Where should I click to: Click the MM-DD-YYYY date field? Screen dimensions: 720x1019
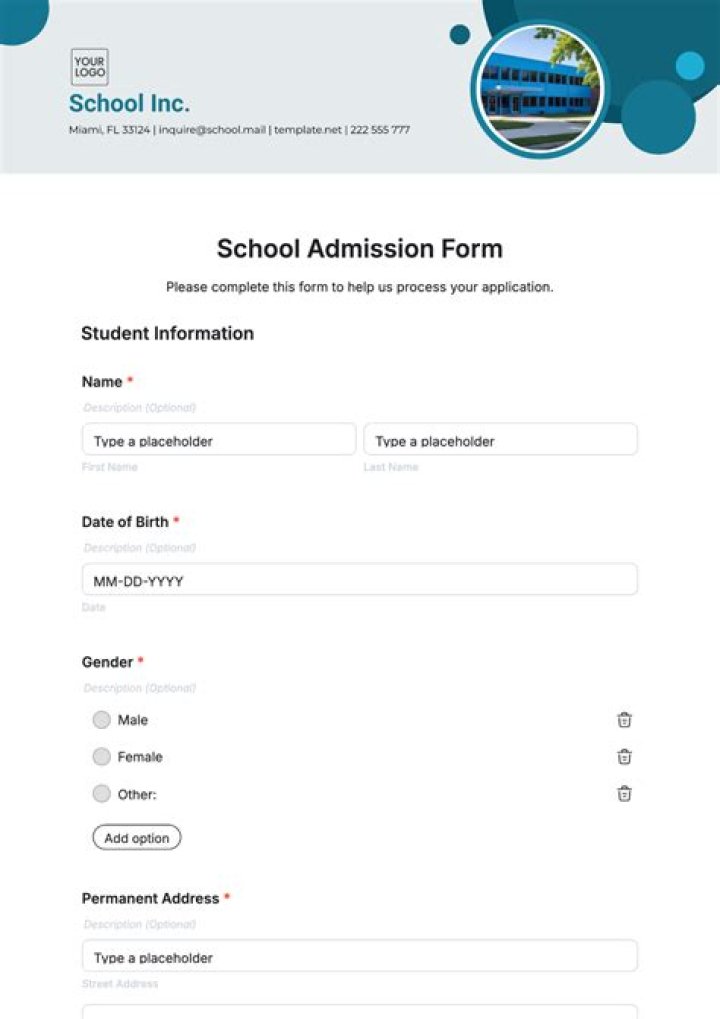coord(359,579)
